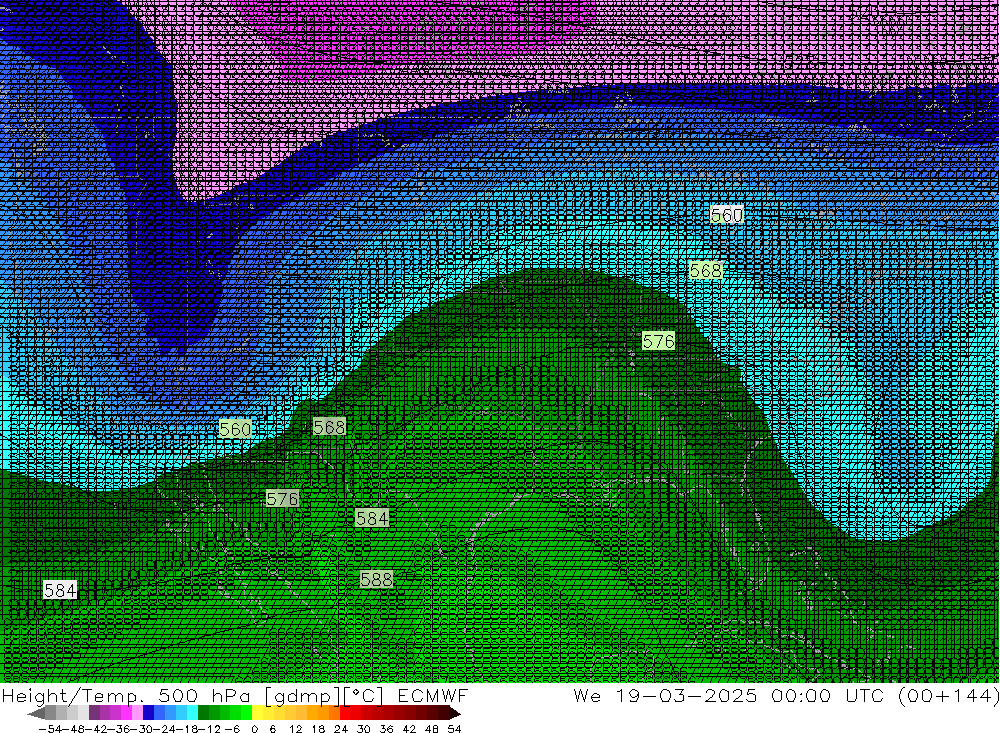
Task: Click the 584 label just above 588
Action: (372, 518)
